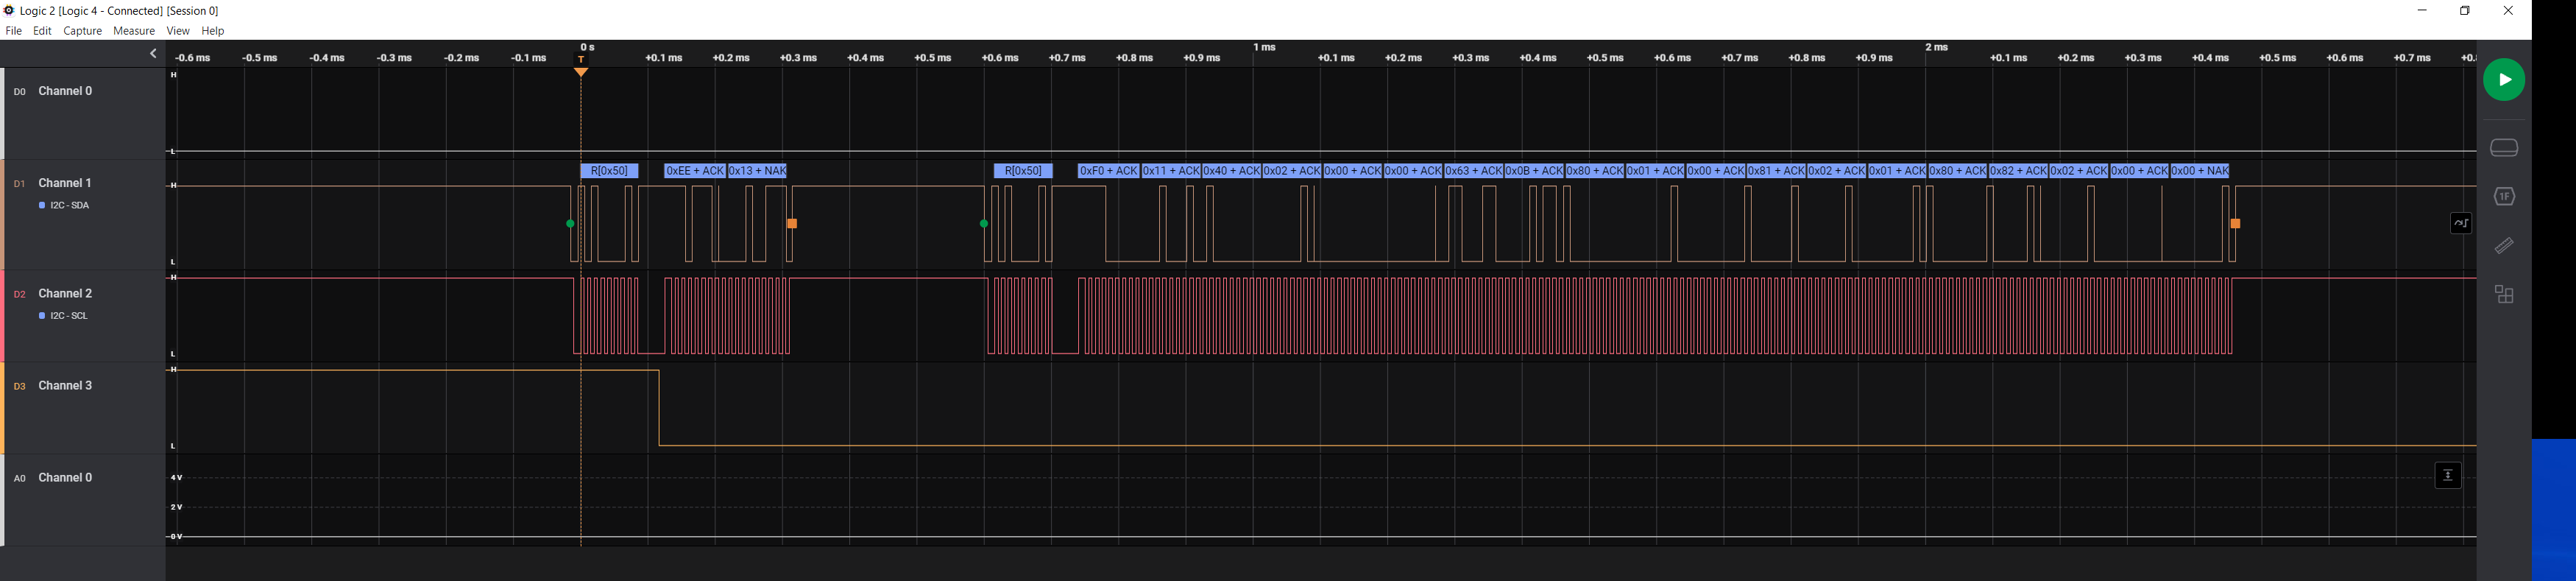Open the View menu
Screen dimensions: 2576x581
[178, 31]
